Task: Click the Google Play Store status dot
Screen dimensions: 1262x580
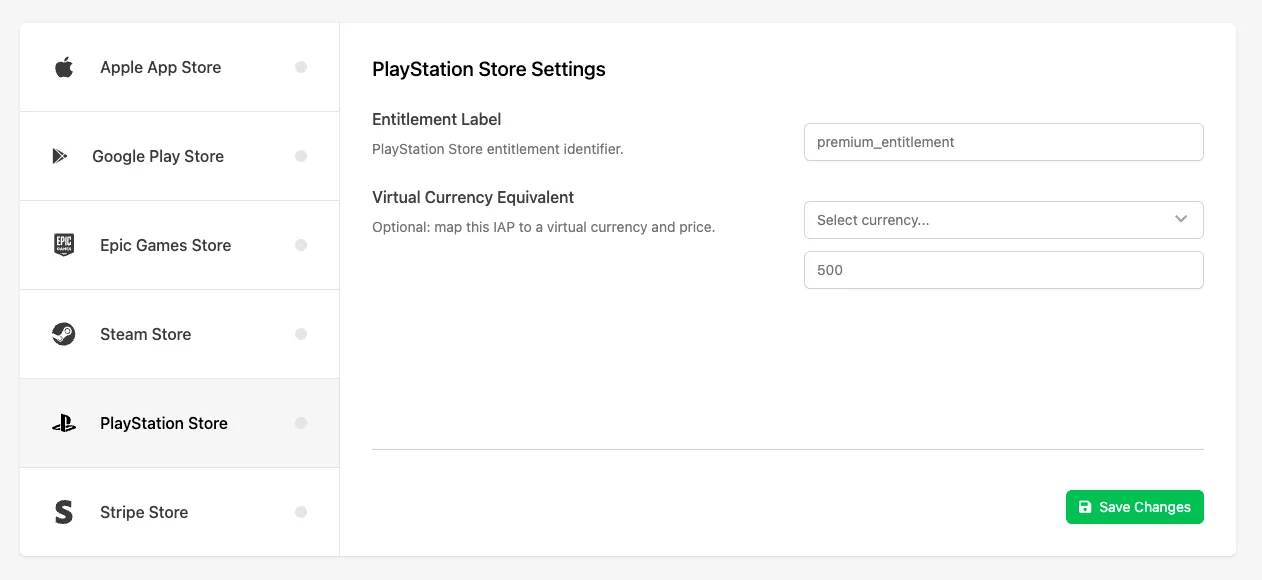Action: click(301, 156)
